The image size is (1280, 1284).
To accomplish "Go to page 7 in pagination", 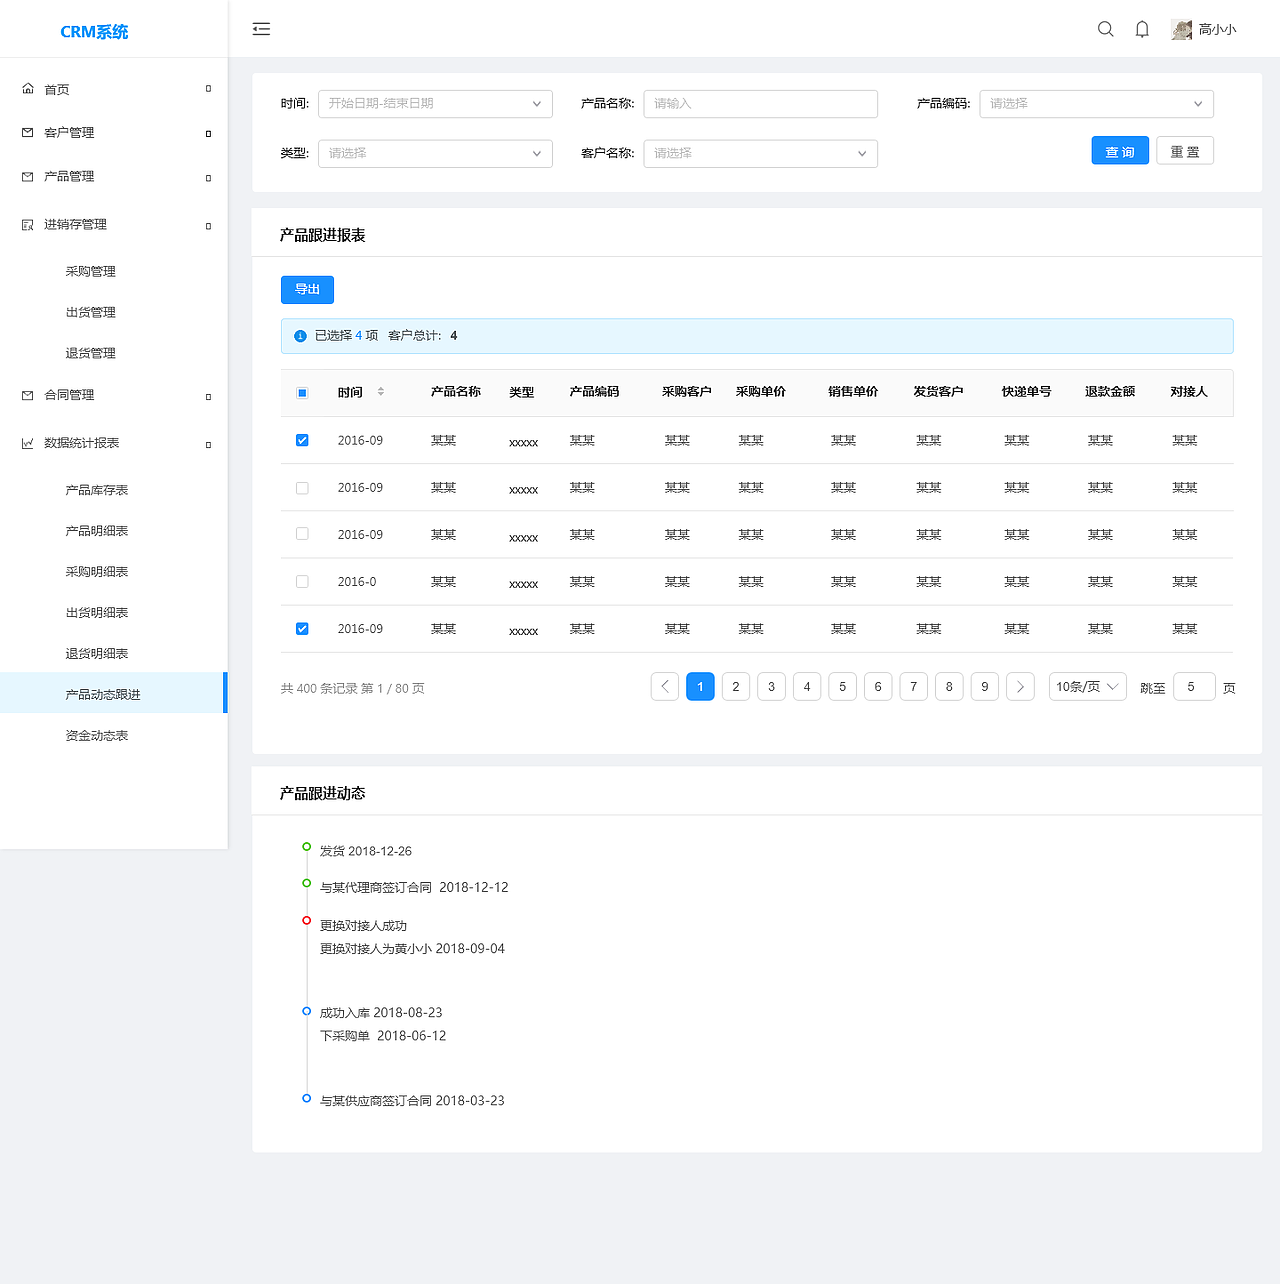I will (x=914, y=687).
